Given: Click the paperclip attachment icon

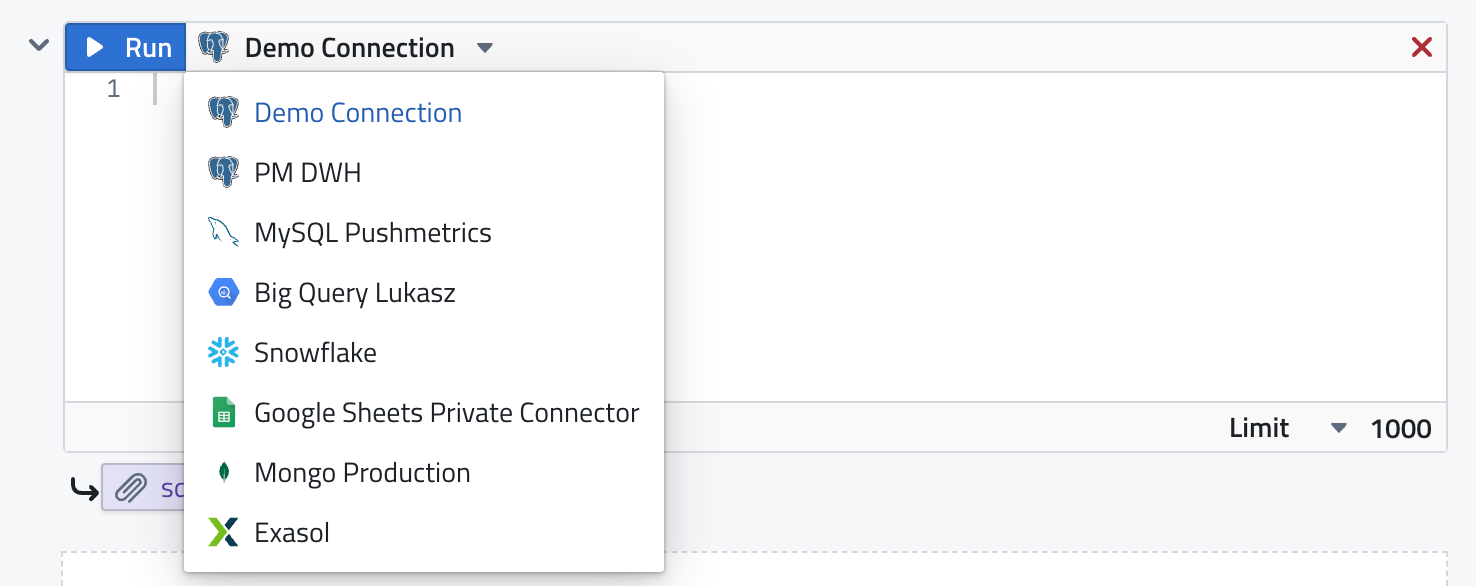Looking at the screenshot, I should click(x=130, y=488).
